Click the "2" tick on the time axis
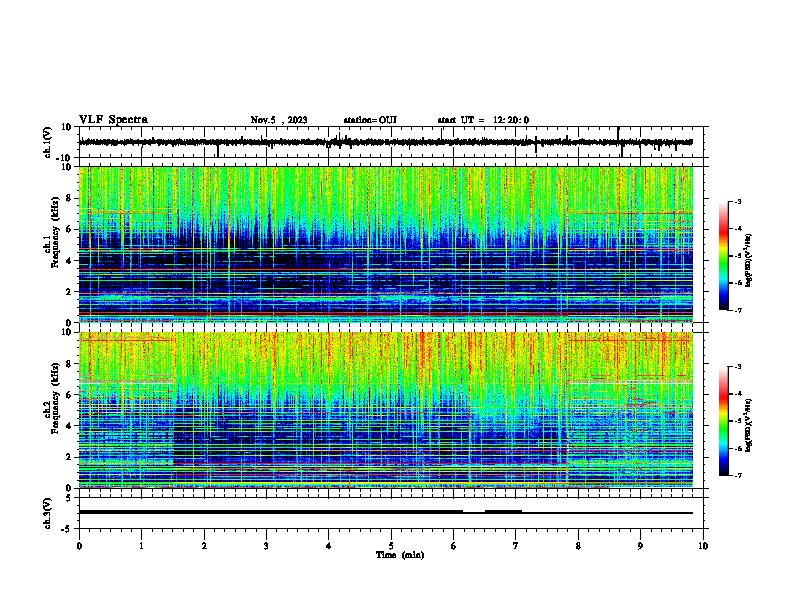Screen dimensions: 792x612 (204, 546)
